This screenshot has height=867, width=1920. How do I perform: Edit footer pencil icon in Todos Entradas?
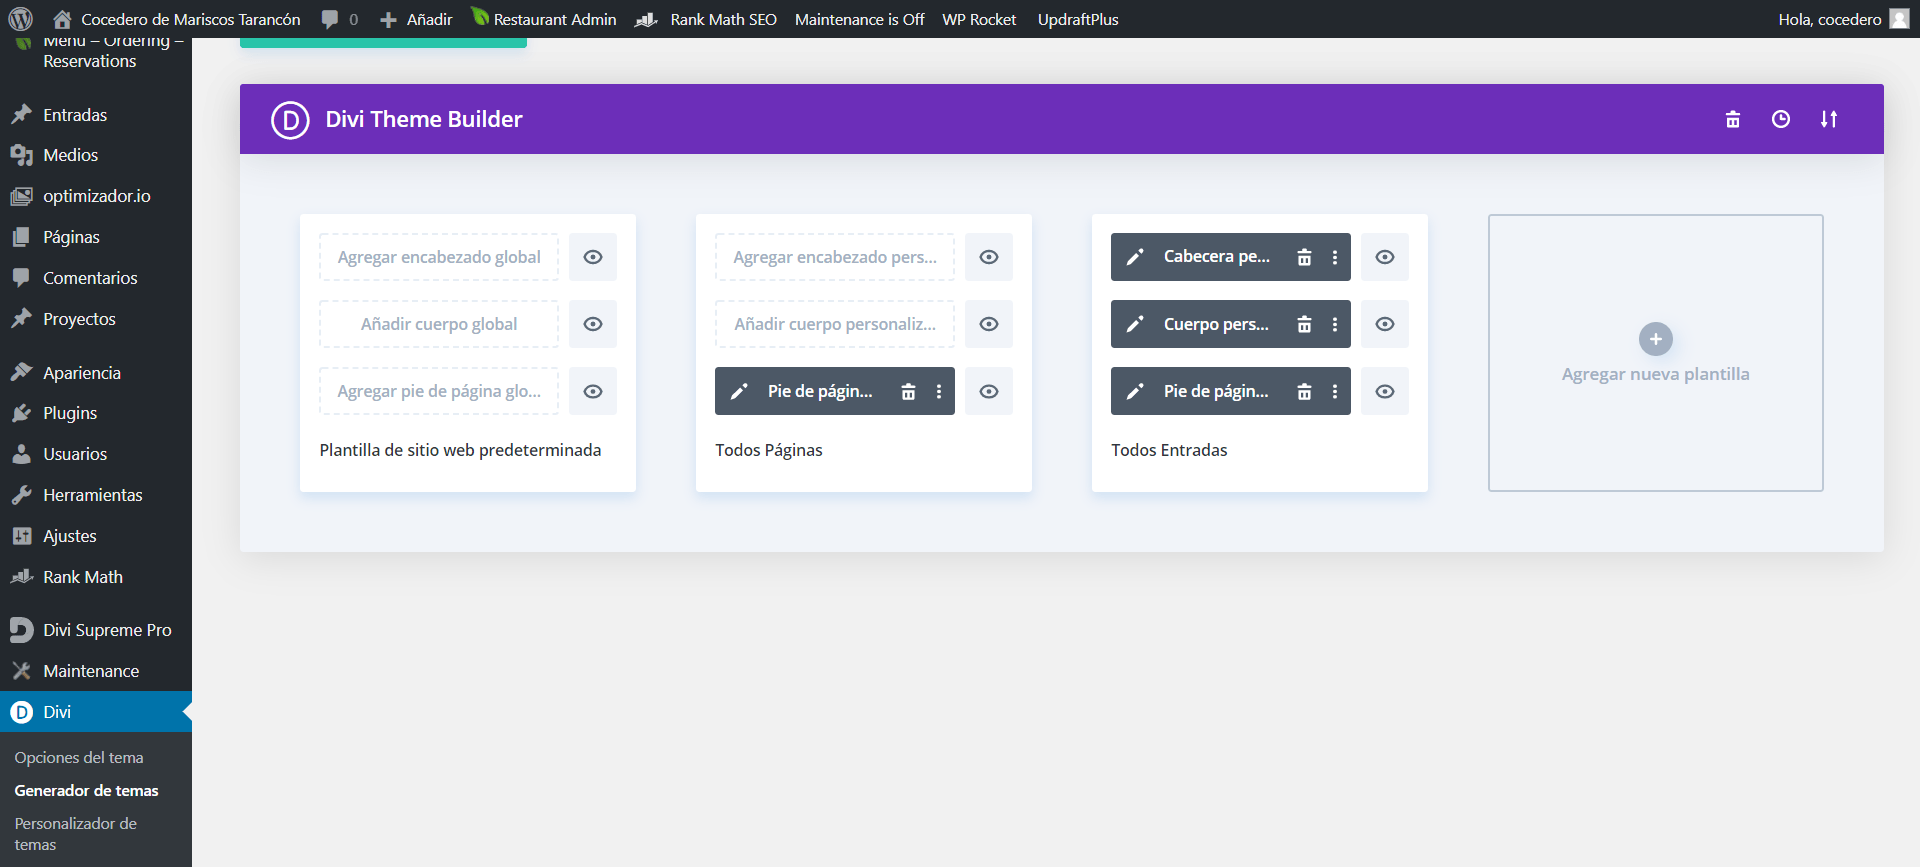(x=1135, y=391)
